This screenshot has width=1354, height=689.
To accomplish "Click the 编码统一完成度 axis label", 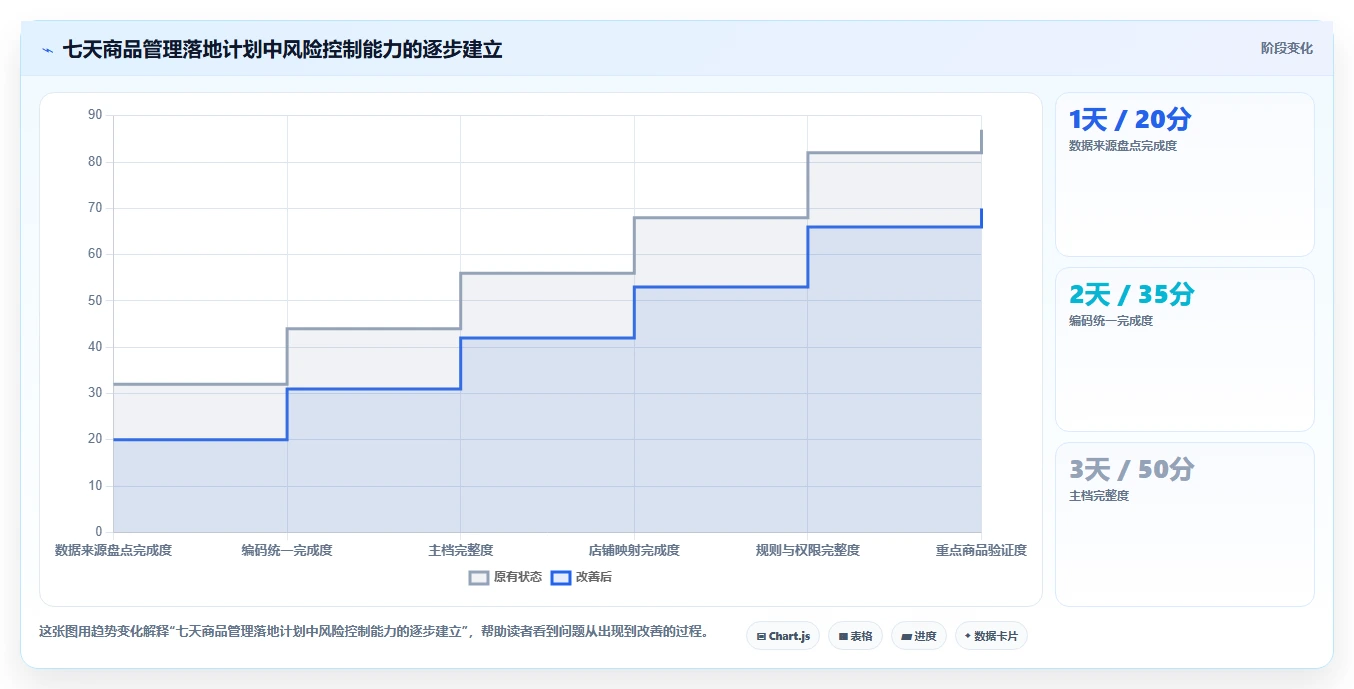I will [287, 550].
